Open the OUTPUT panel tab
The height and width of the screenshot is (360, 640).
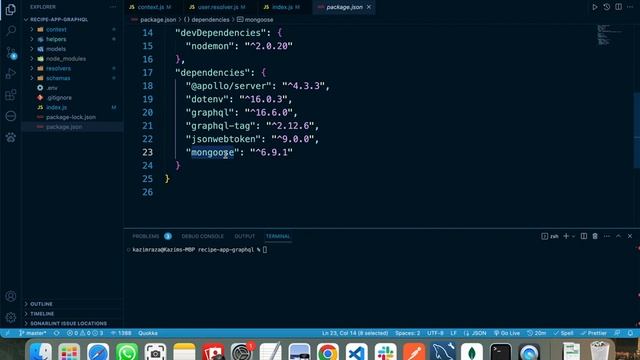244,236
